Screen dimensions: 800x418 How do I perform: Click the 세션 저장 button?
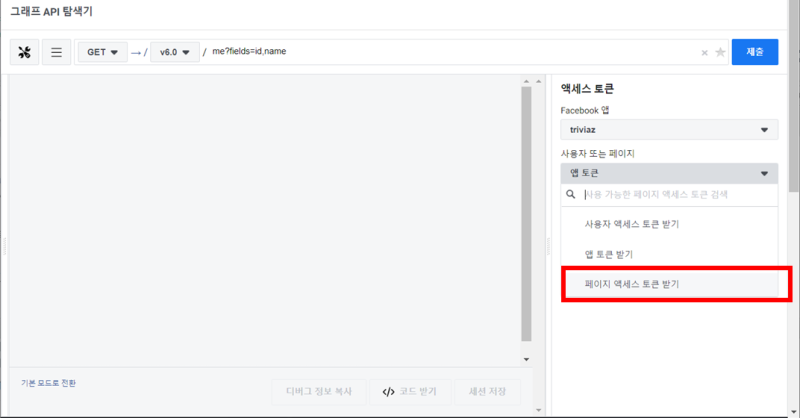[x=487, y=391]
